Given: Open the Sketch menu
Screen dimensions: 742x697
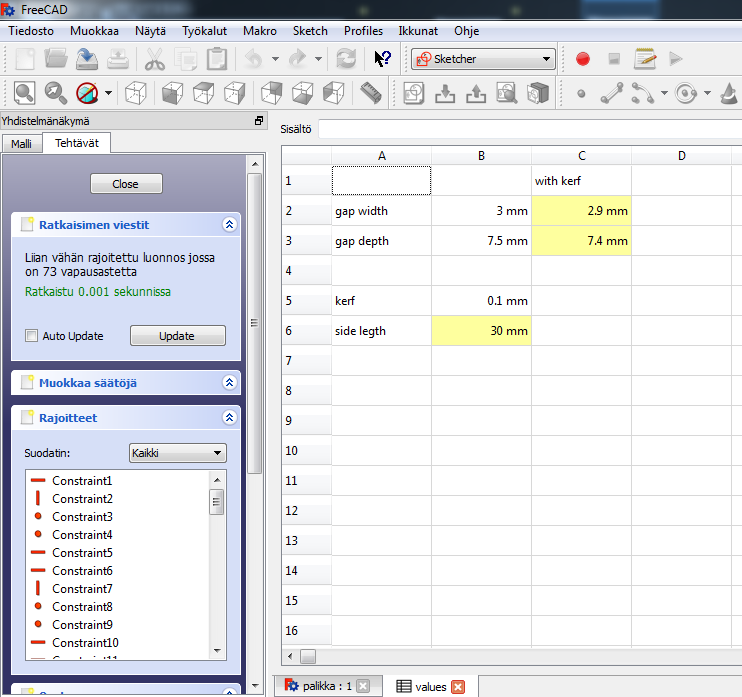Looking at the screenshot, I should pos(310,31).
